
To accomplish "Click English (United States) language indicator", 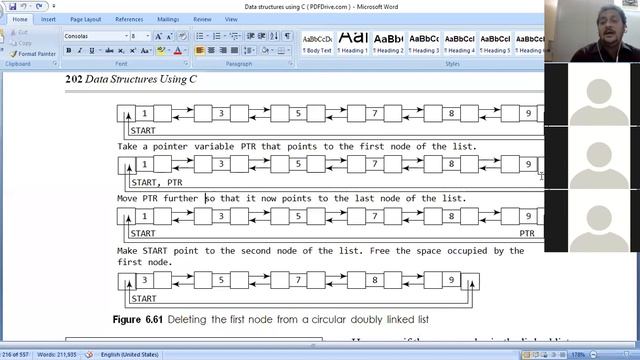I will coord(130,355).
